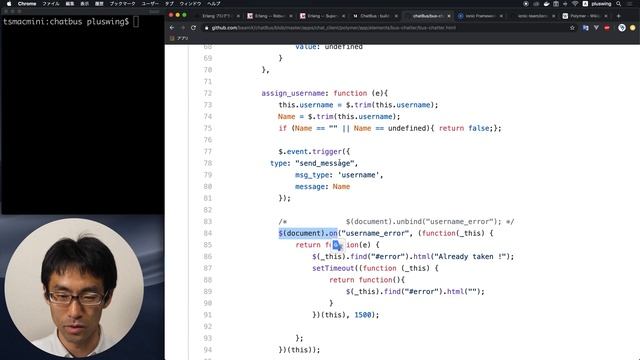640x360 pixels.
Task: Open the pluswing user menu
Action: [x=601, y=4]
